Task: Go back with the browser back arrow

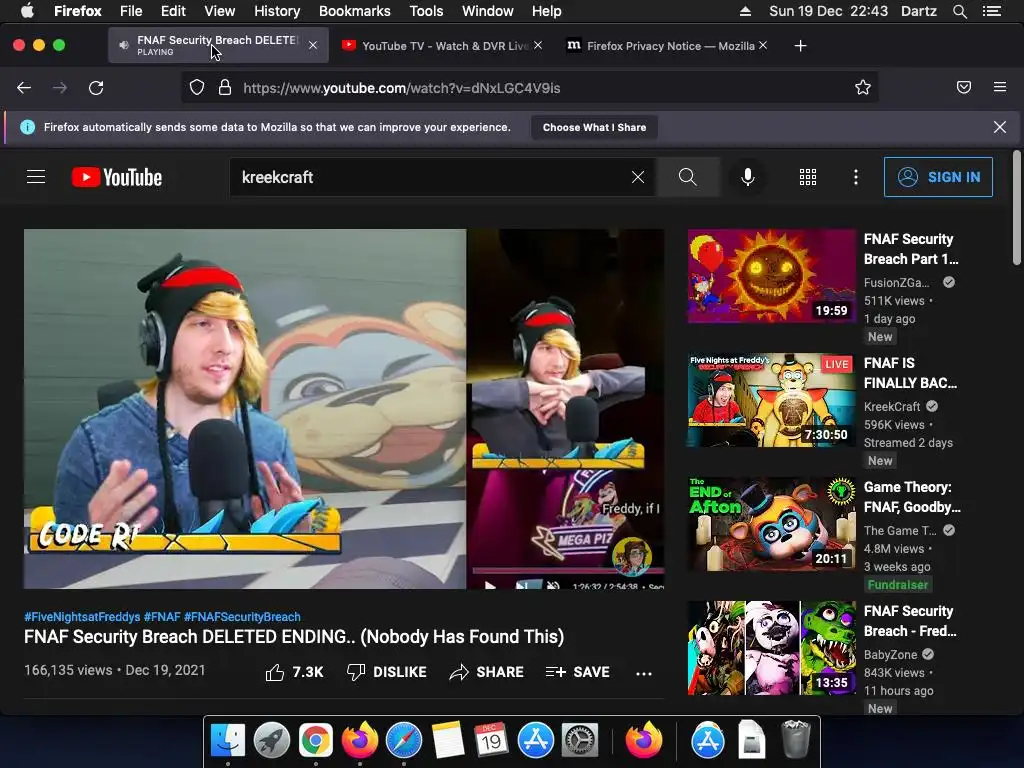Action: tap(24, 88)
